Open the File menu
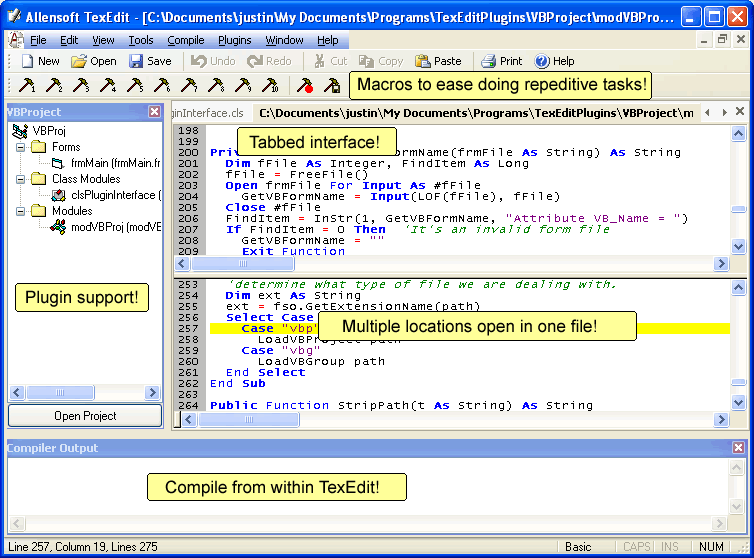The image size is (754, 558). pos(38,40)
